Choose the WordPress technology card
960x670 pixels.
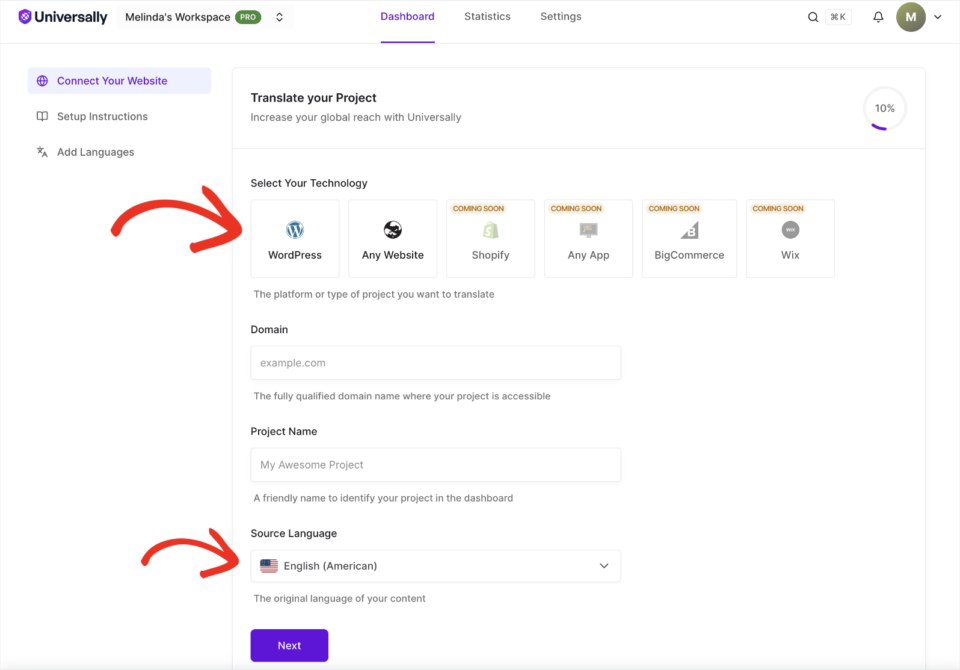tap(294, 238)
